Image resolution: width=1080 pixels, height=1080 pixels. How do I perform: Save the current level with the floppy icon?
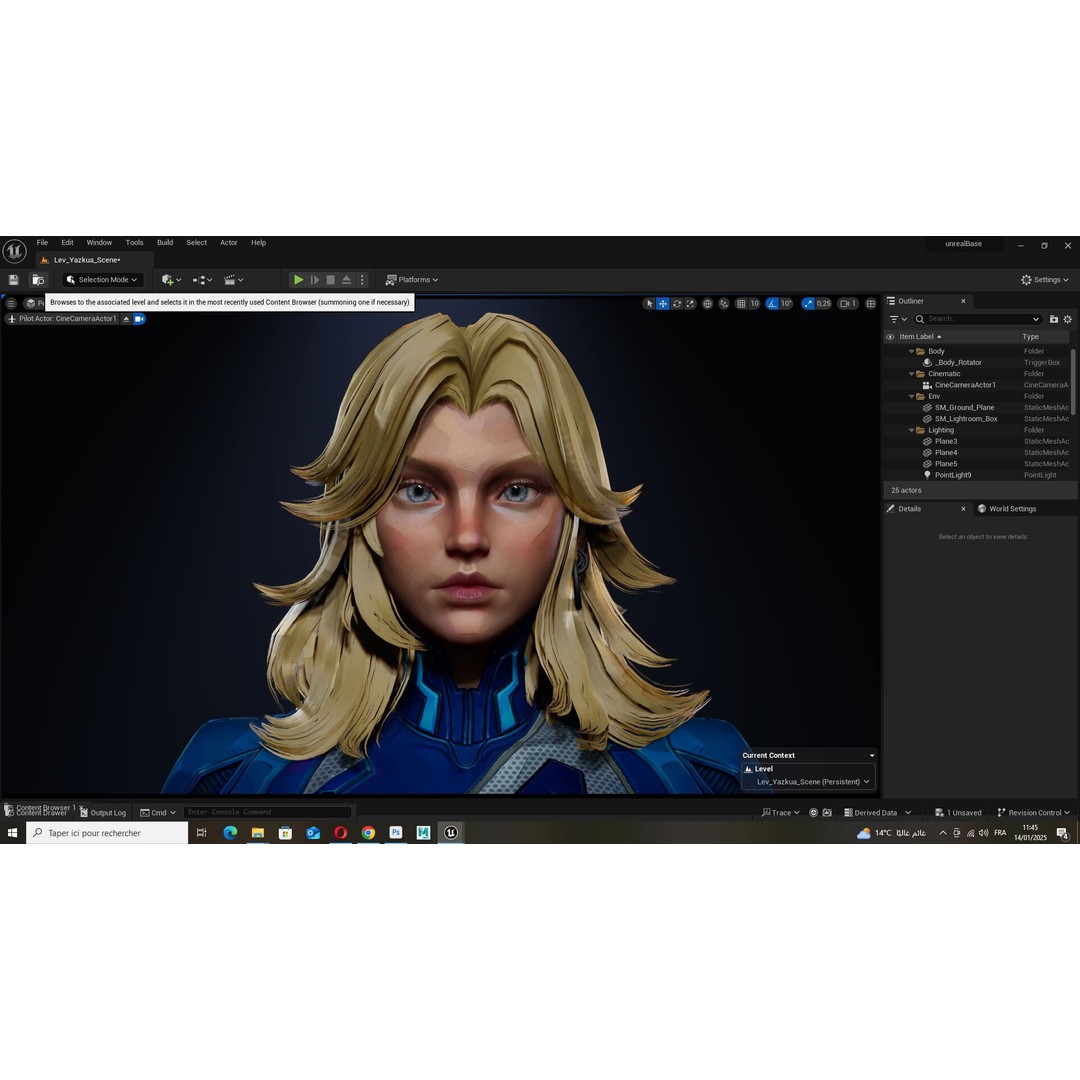[x=13, y=280]
